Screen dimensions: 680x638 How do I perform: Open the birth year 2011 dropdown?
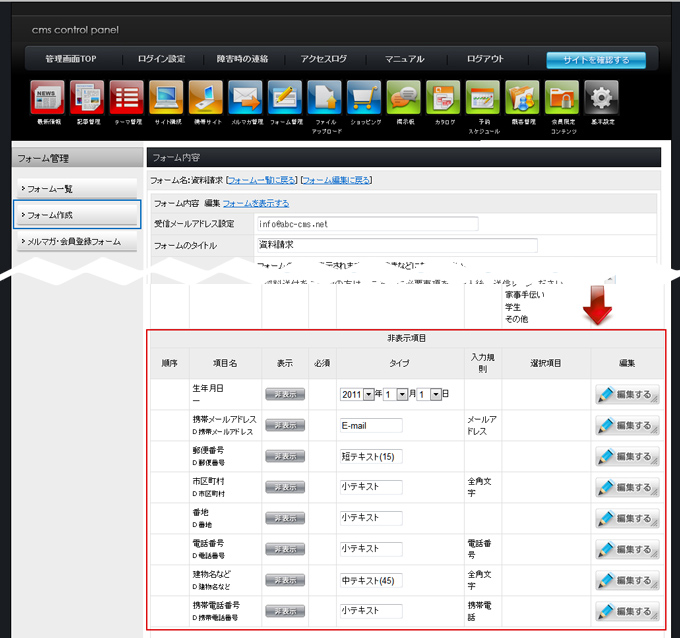click(355, 395)
